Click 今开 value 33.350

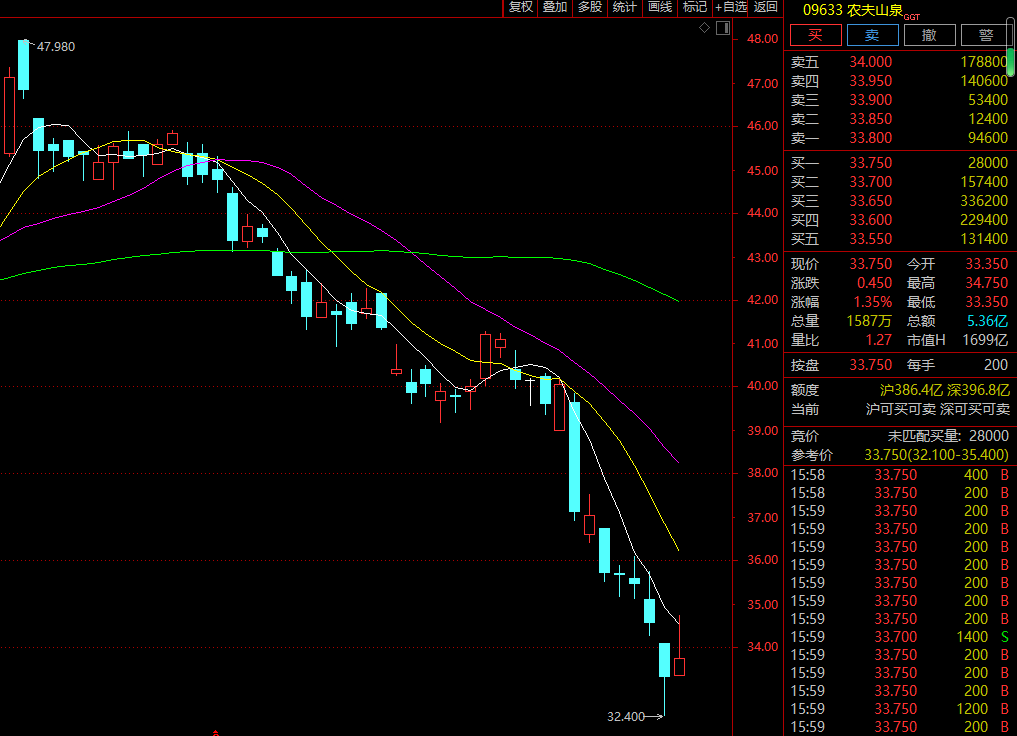click(x=987, y=264)
